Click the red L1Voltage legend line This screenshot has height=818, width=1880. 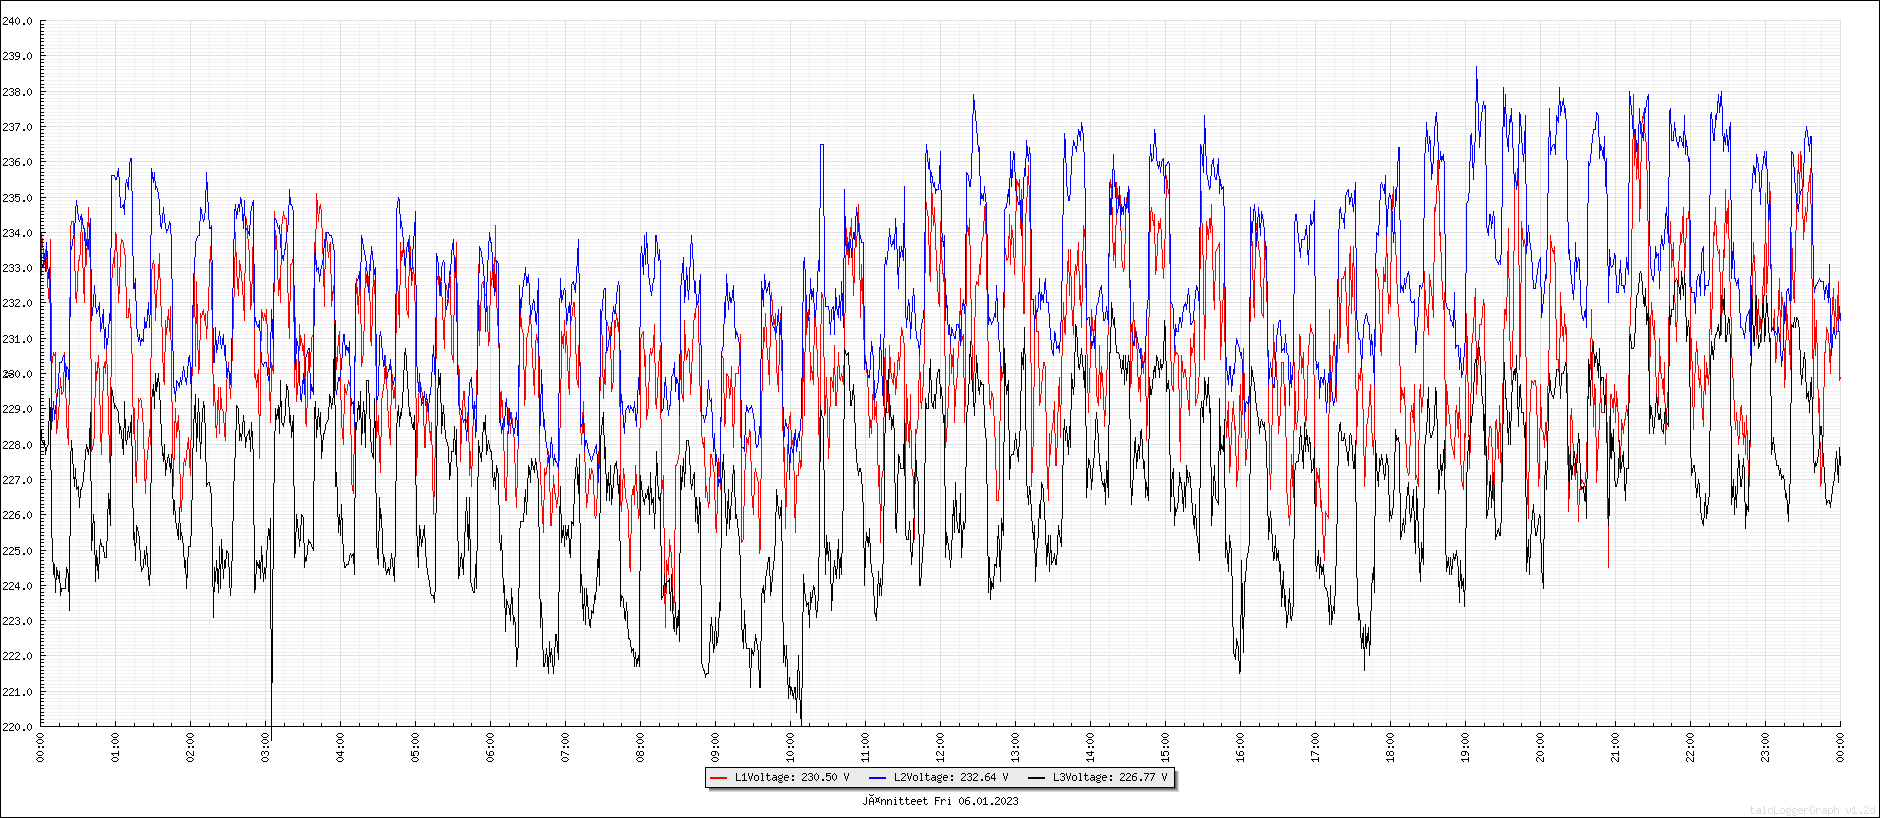point(718,777)
